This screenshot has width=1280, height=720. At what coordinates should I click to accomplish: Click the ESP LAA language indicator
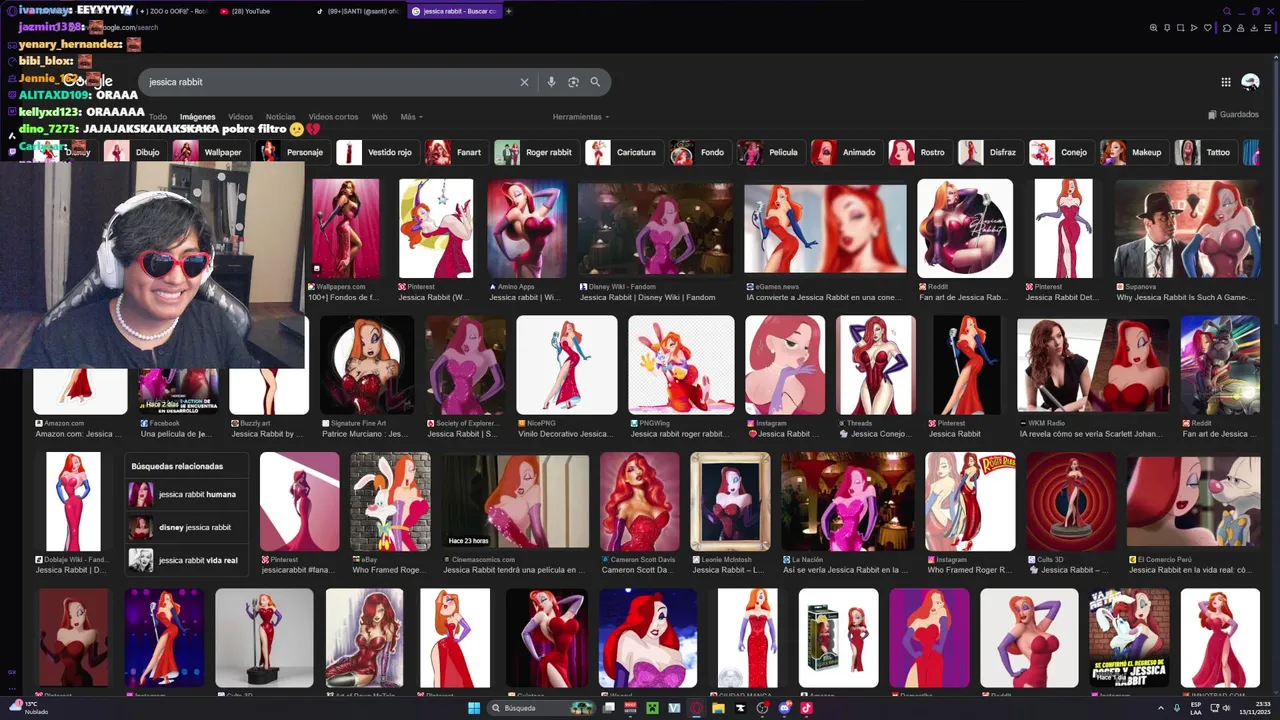1195,708
